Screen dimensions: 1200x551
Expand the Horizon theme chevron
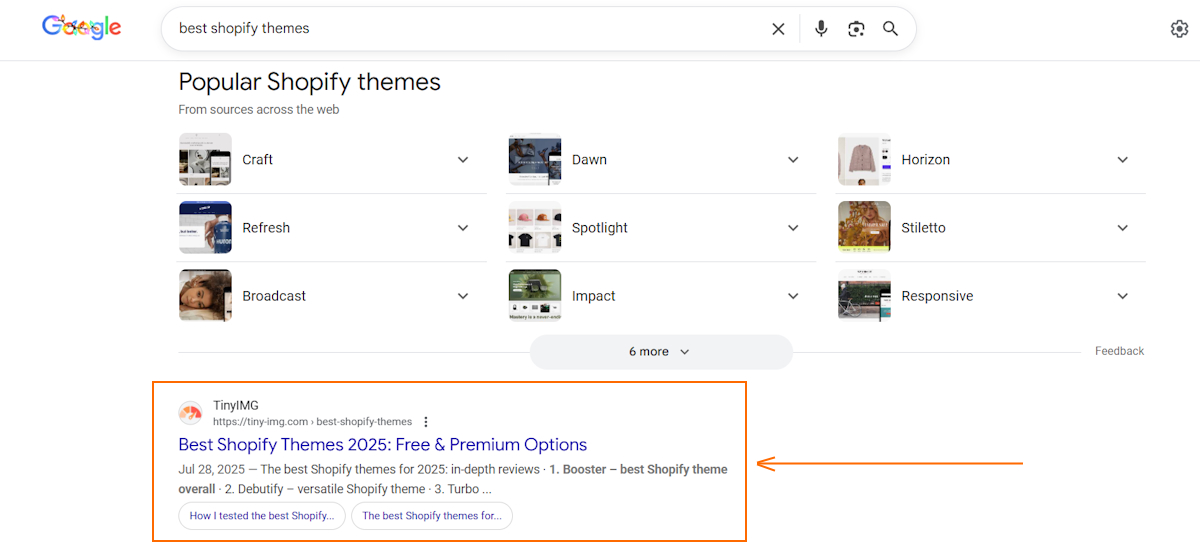click(x=1122, y=160)
